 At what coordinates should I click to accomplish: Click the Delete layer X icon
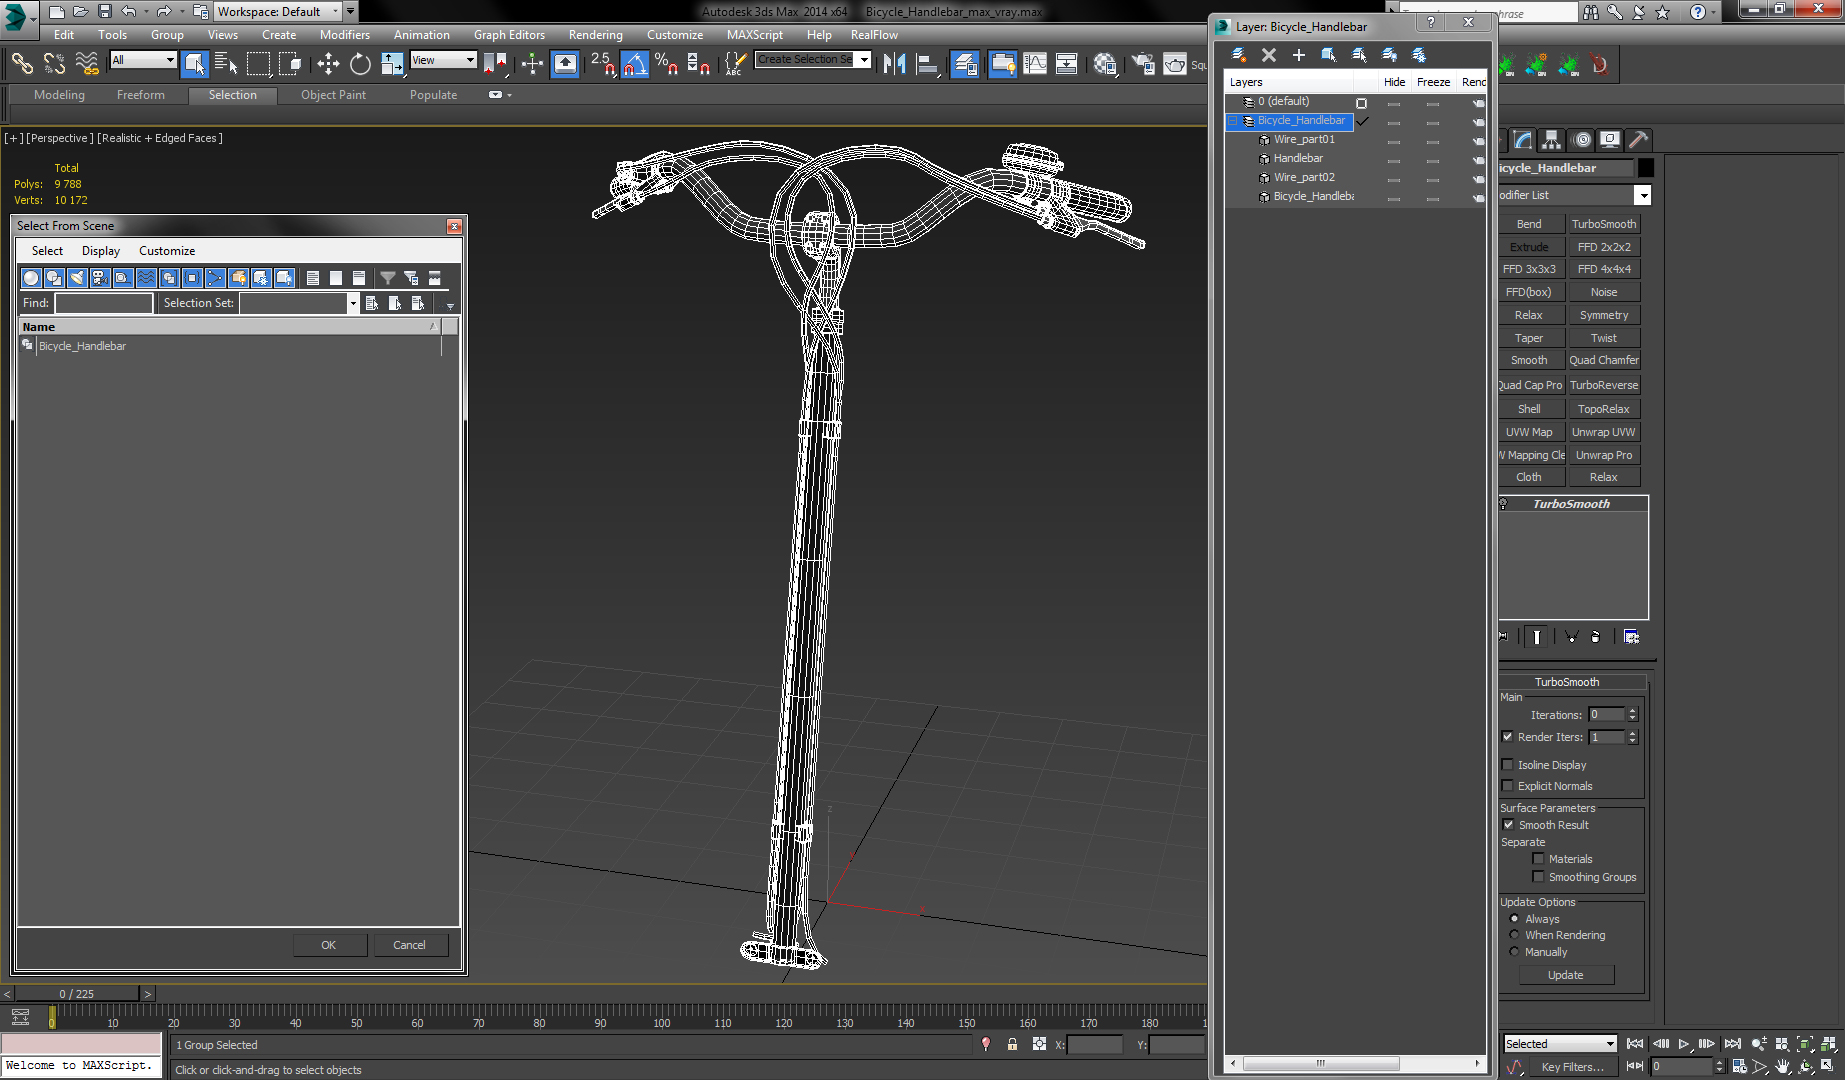[x=1268, y=55]
